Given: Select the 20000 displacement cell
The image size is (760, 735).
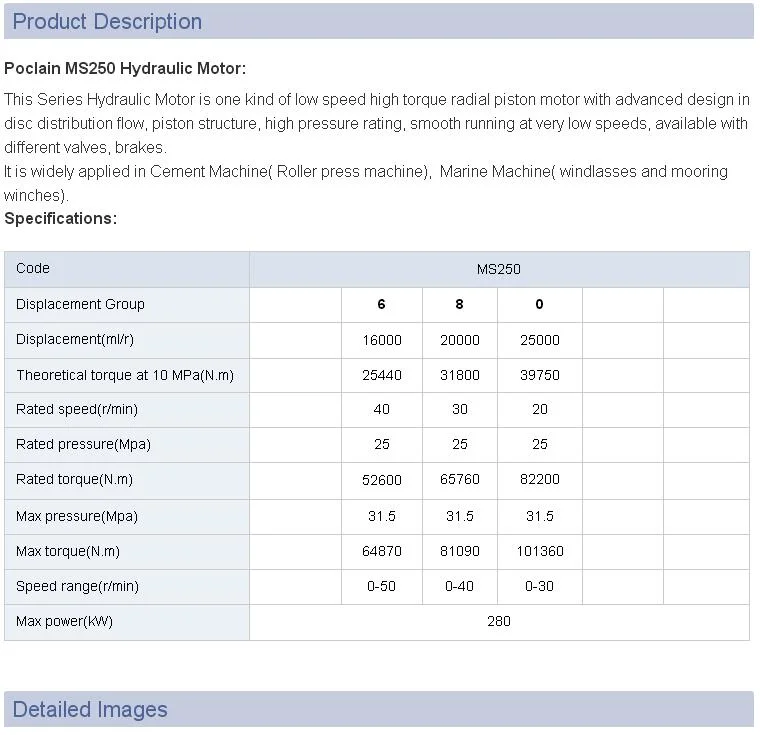Looking at the screenshot, I should (459, 340).
